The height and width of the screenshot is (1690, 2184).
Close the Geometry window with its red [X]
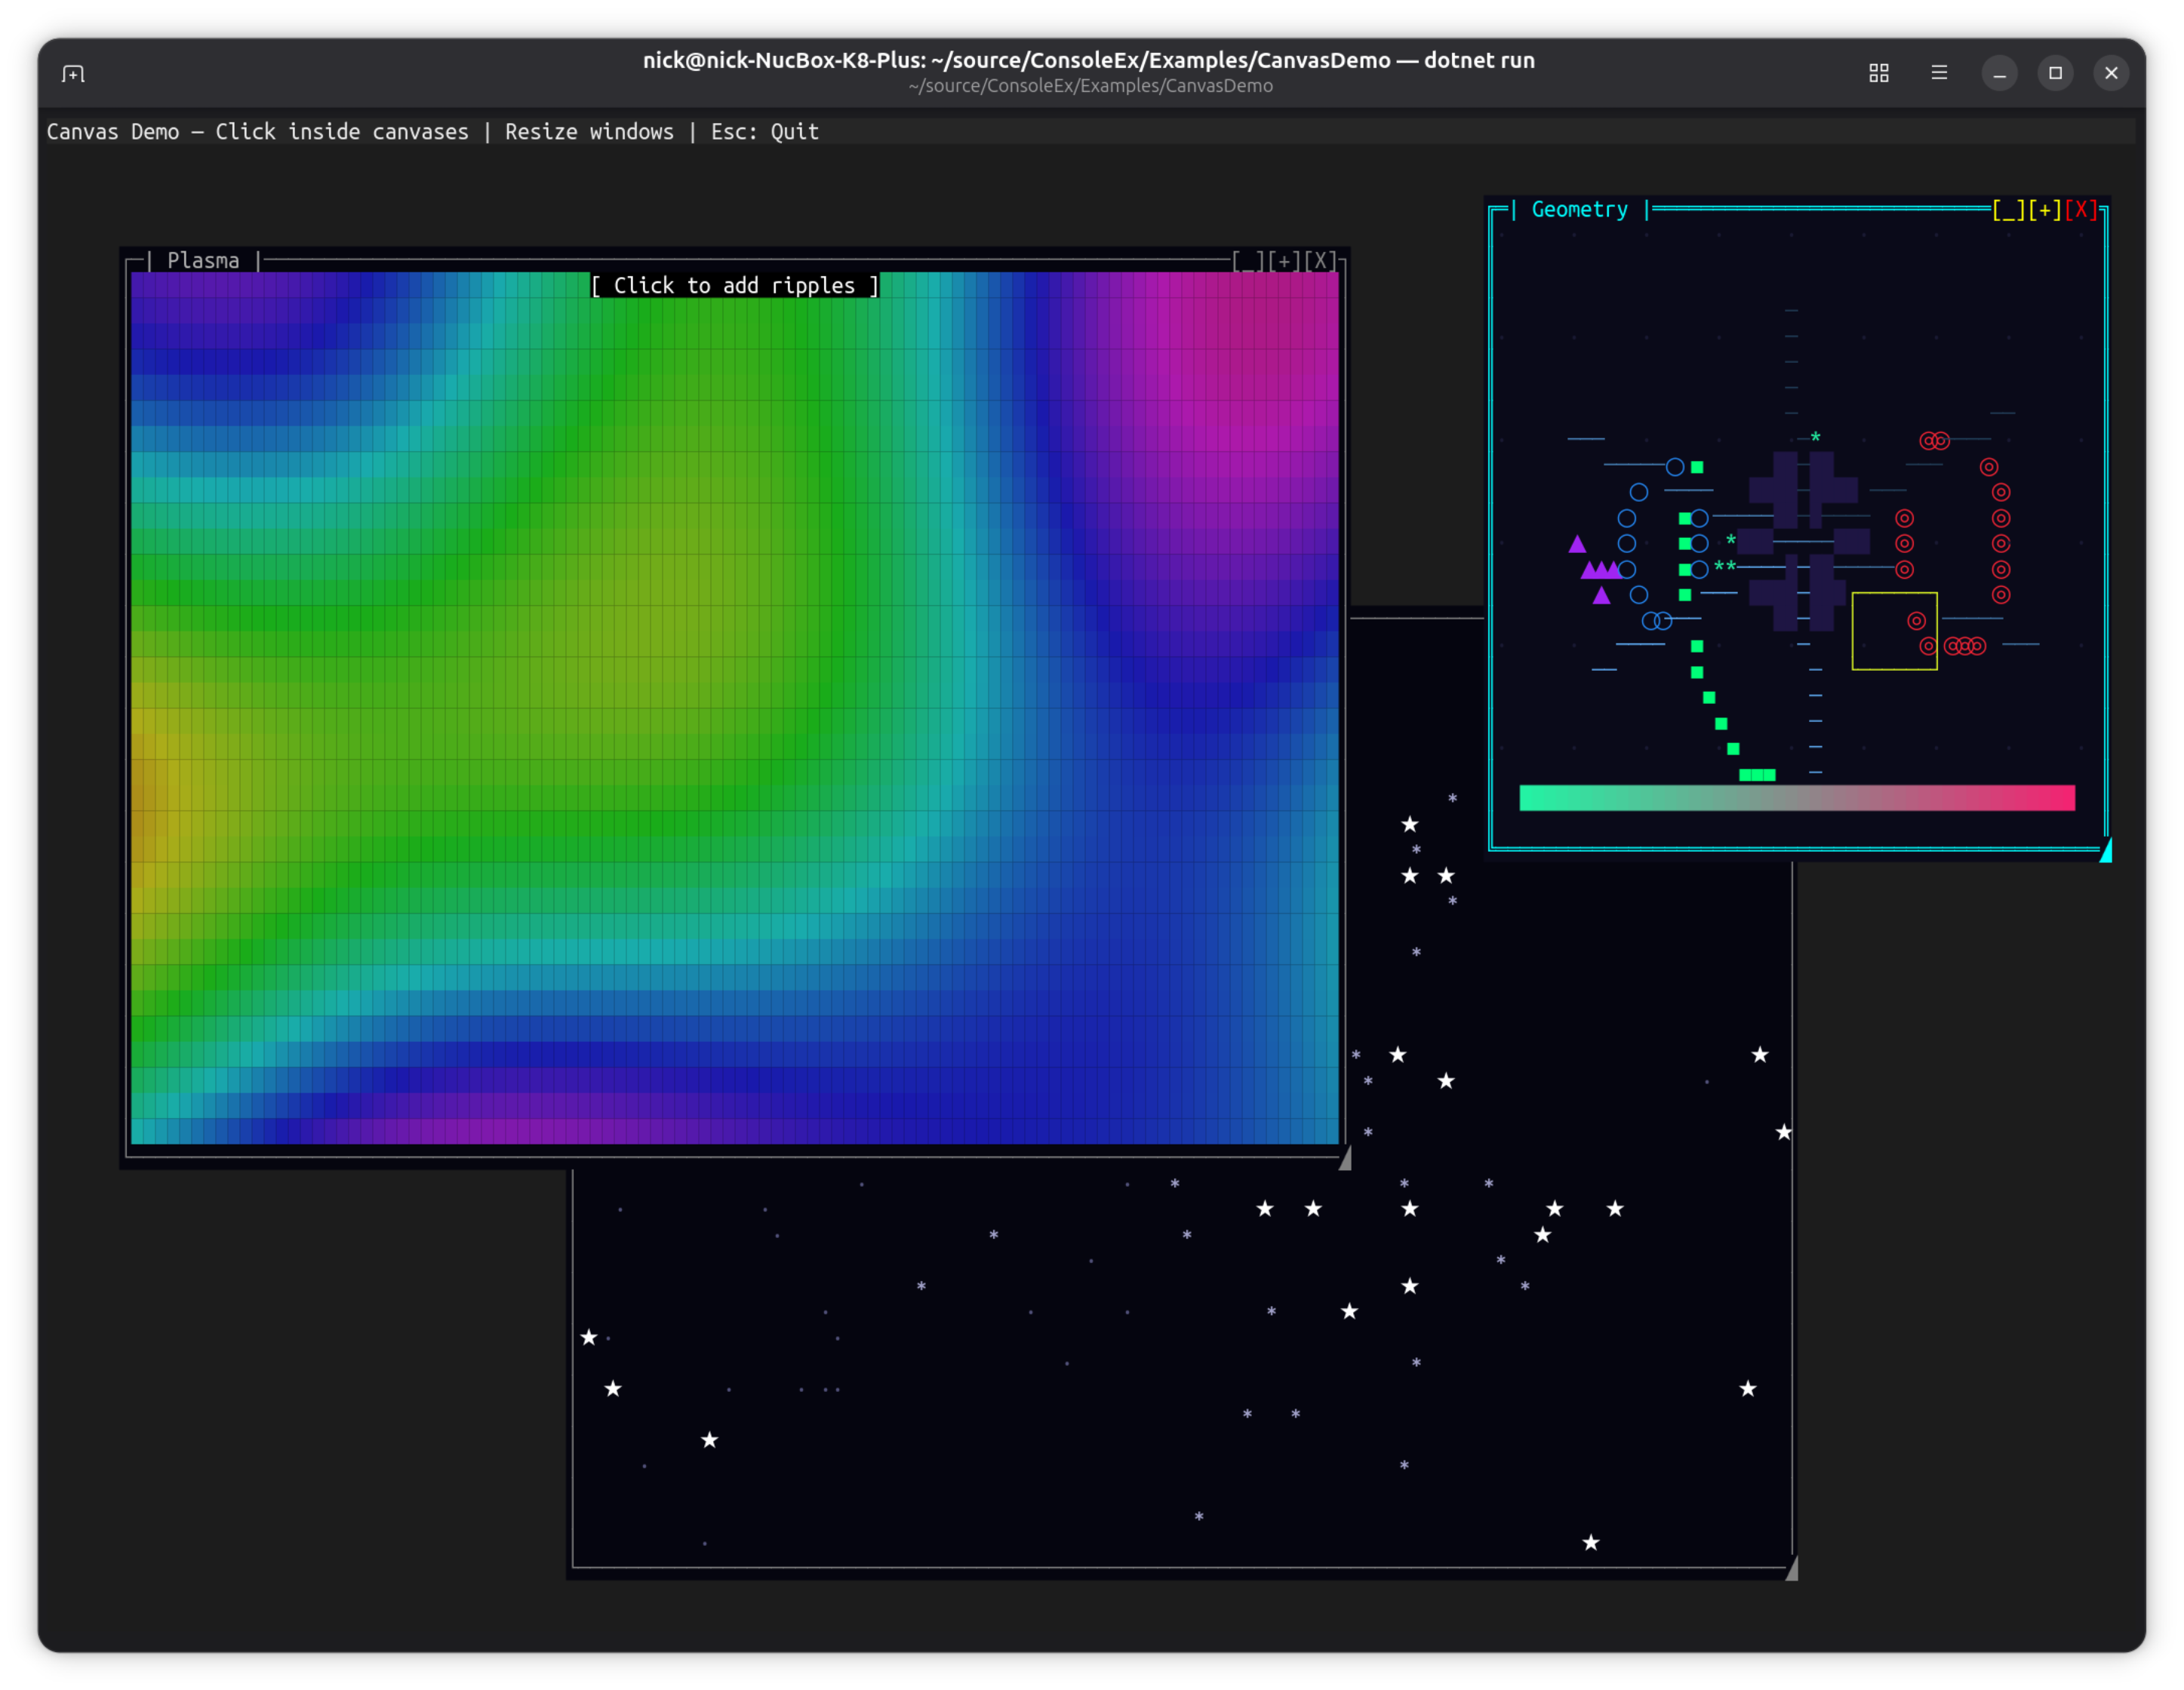2081,210
